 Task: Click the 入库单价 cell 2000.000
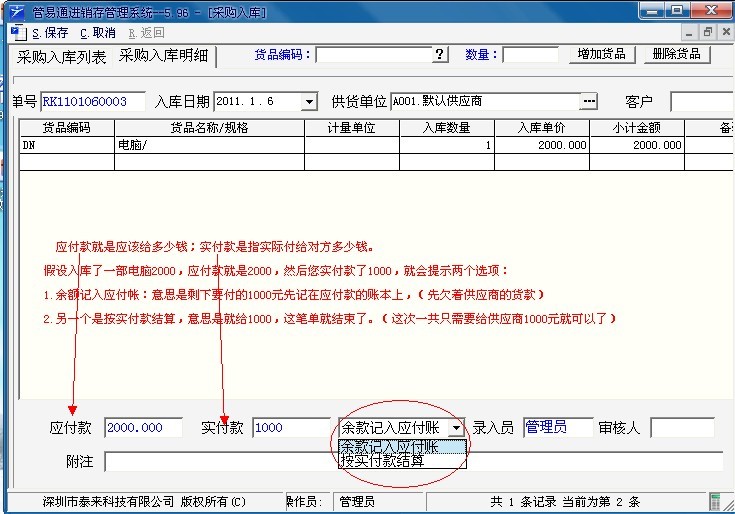point(542,145)
